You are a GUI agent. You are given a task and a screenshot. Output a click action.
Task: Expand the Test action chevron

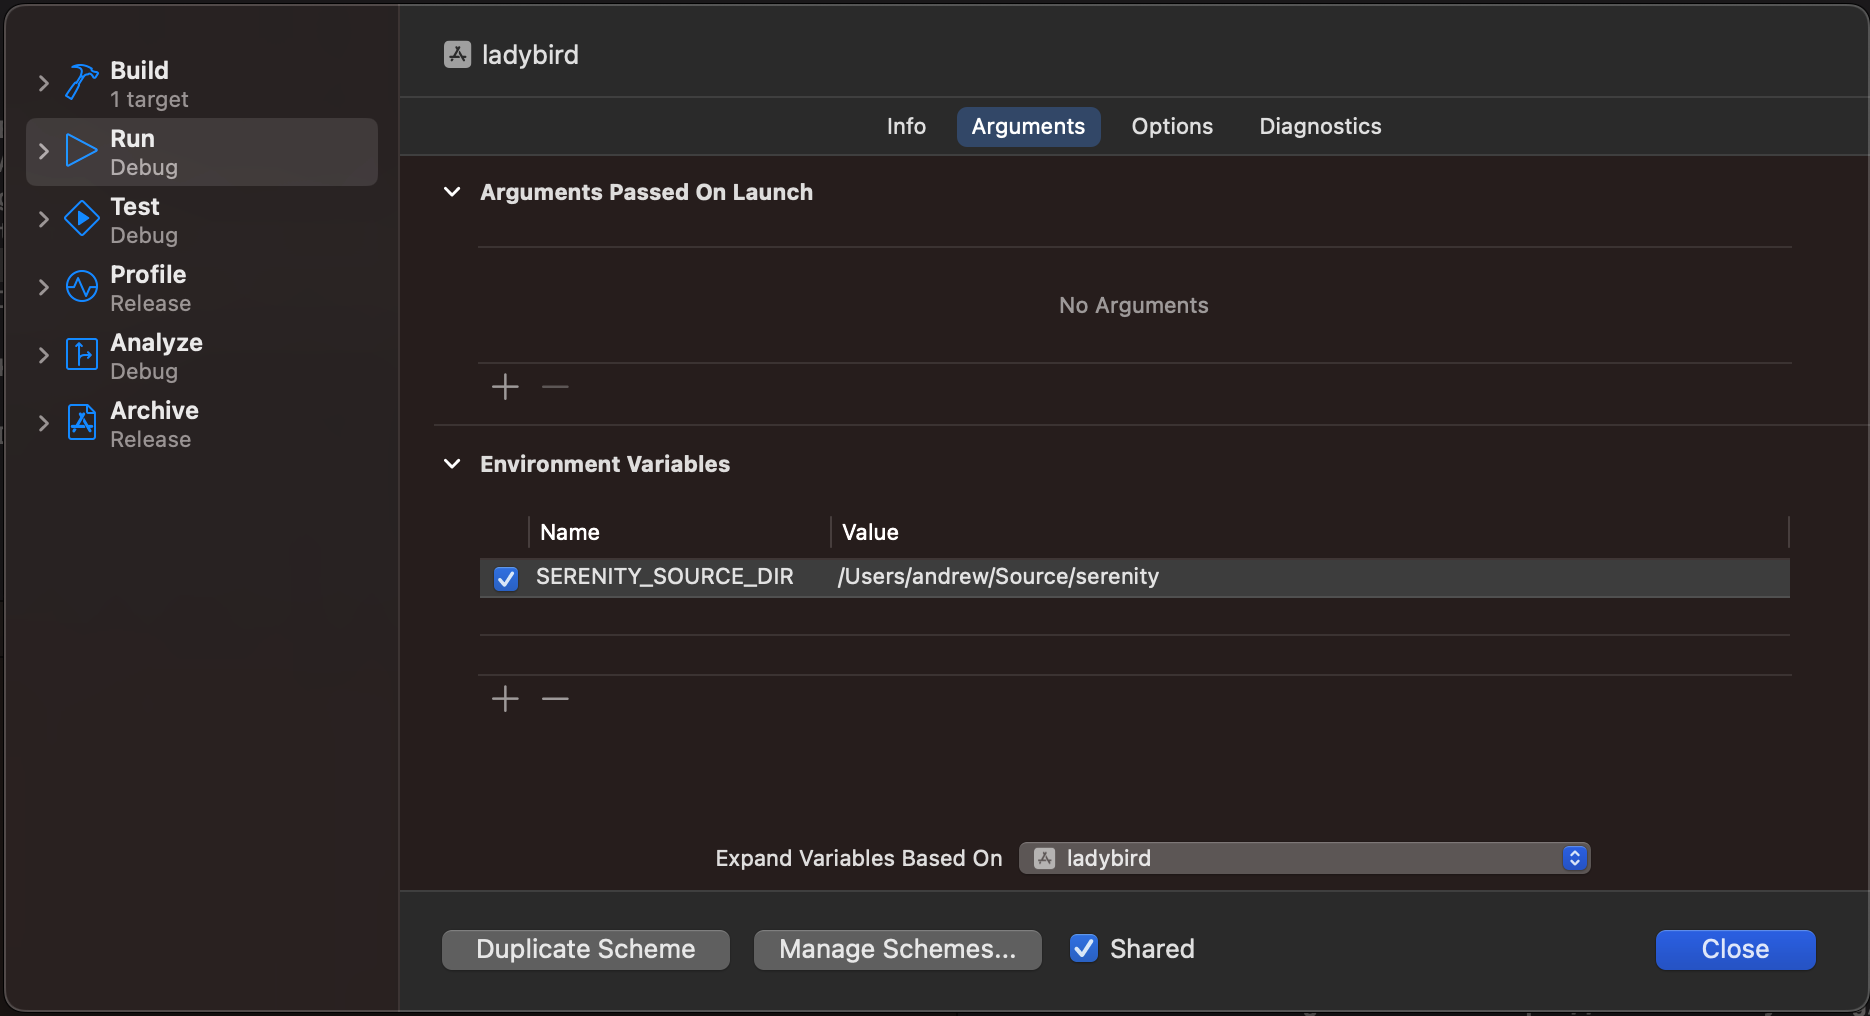click(43, 219)
